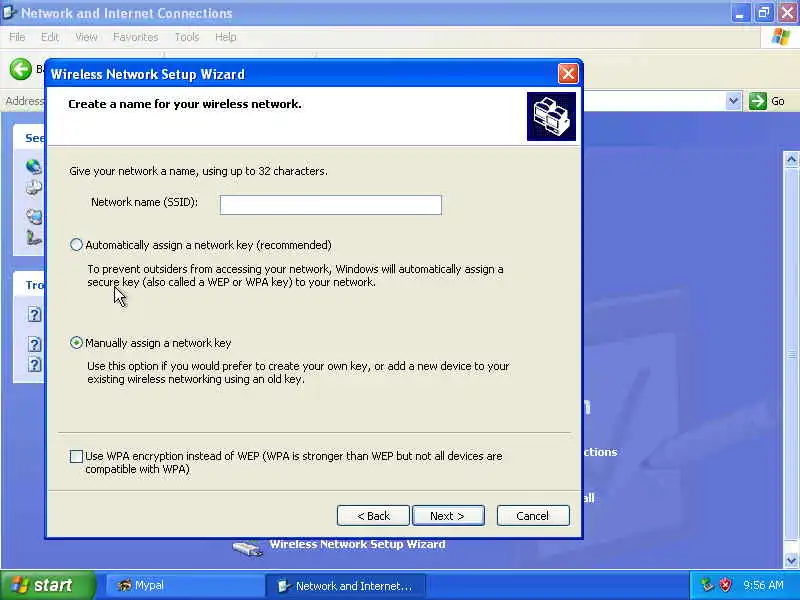Click the Cancel button

point(533,516)
